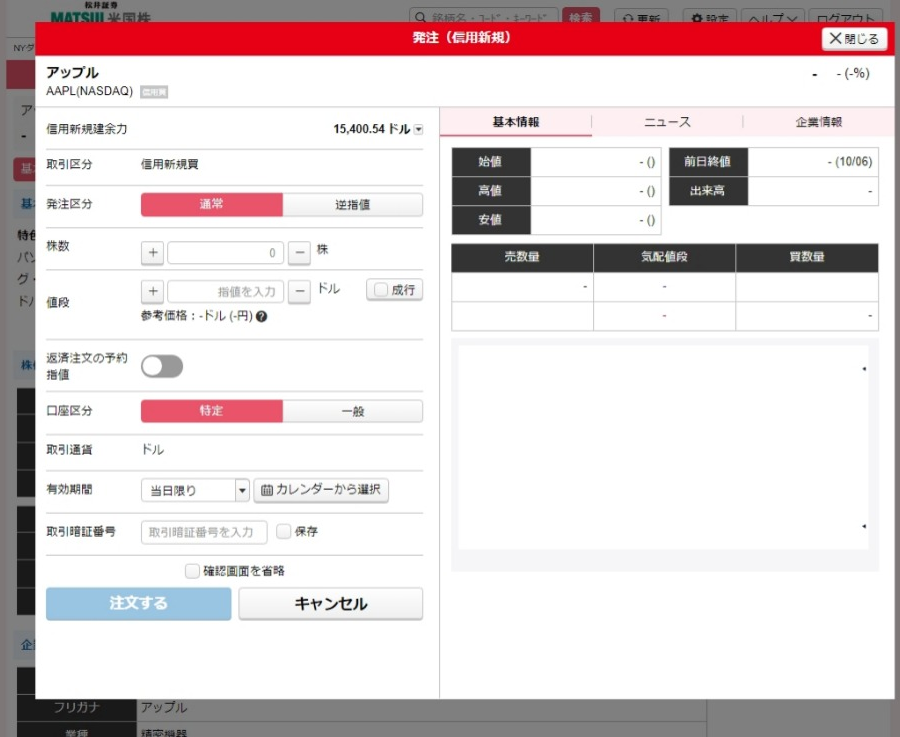
Task: Click the 気配値段 column header
Action: coord(664,257)
